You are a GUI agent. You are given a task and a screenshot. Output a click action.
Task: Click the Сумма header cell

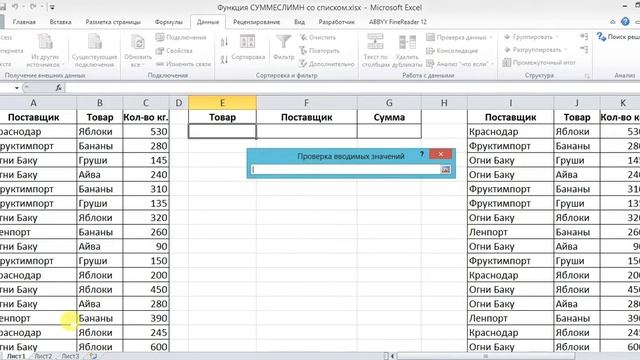point(389,117)
